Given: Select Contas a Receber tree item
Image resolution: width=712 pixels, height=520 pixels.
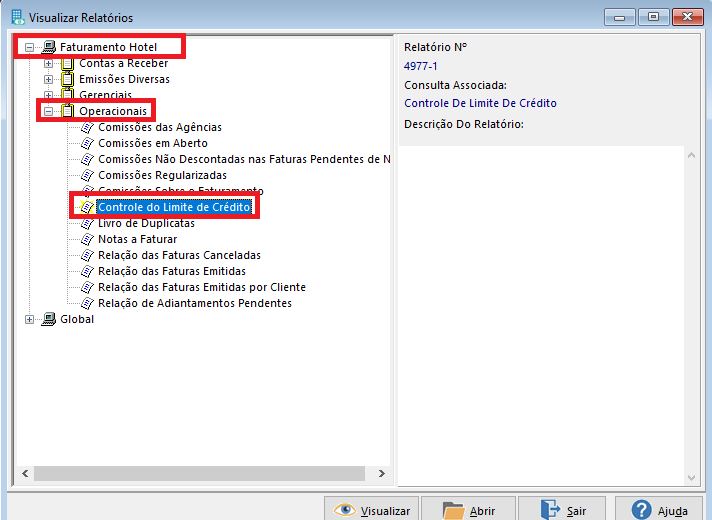Looking at the screenshot, I should point(124,63).
